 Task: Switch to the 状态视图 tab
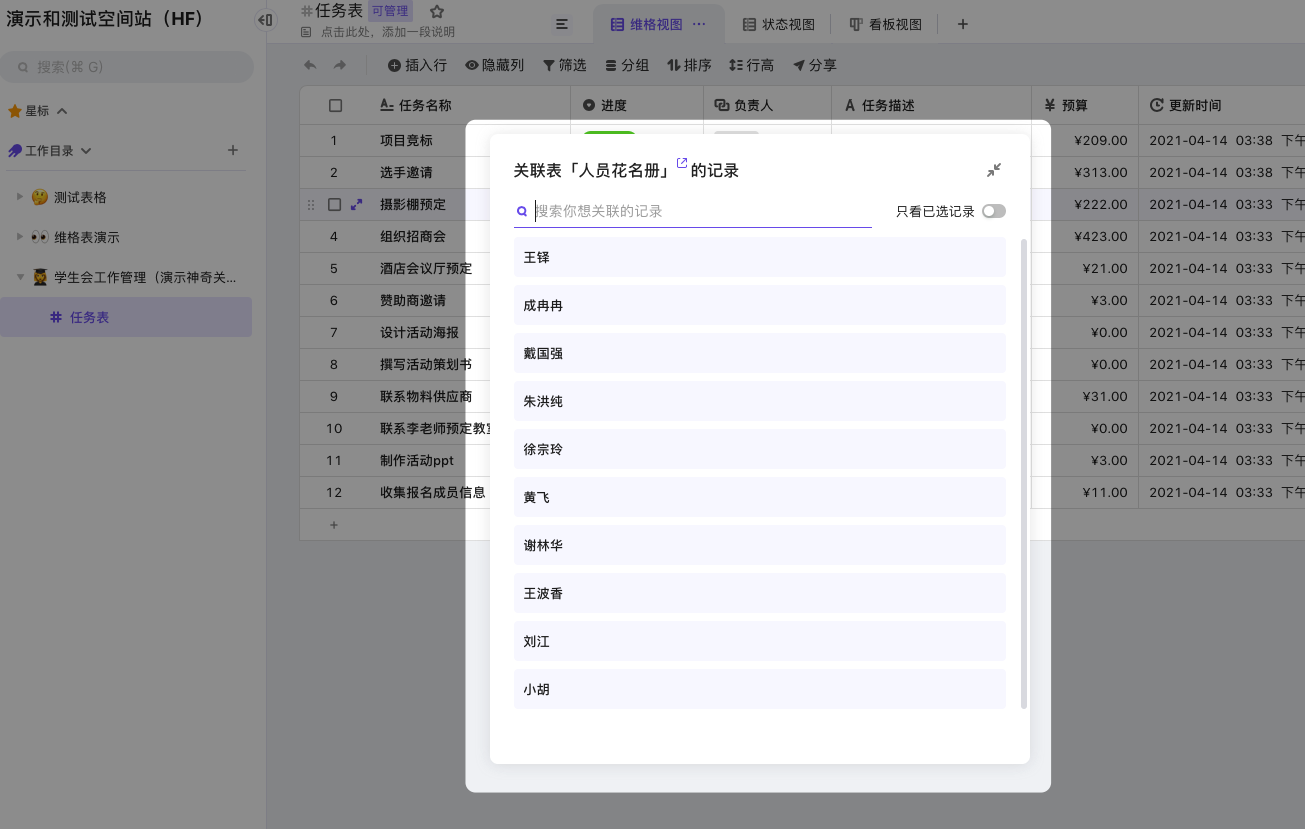tap(778, 24)
